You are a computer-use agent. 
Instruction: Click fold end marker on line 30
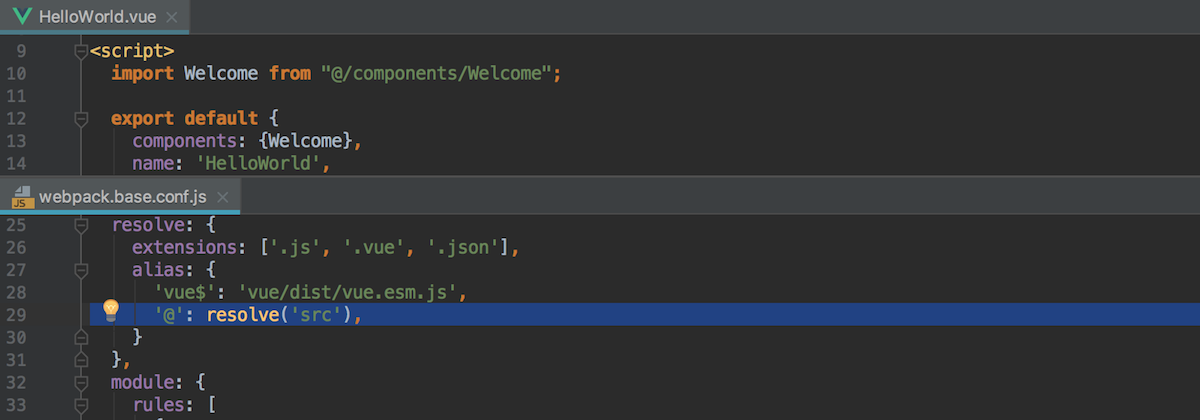[x=81, y=337]
